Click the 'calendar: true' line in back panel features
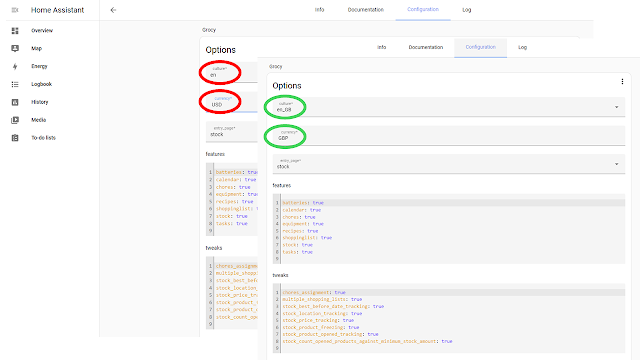The width and height of the screenshot is (640, 360). pyautogui.click(x=236, y=180)
